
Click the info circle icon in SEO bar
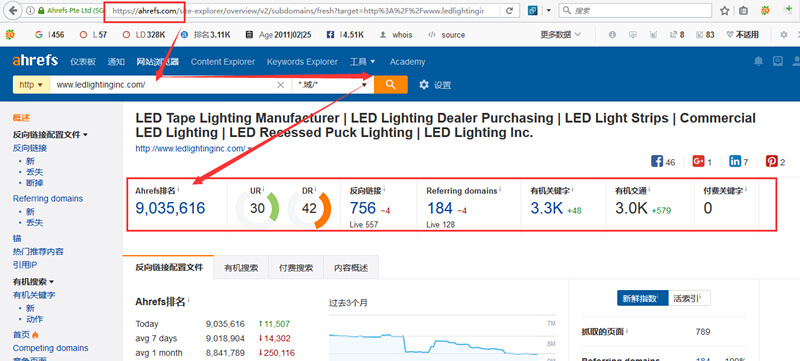(612, 35)
